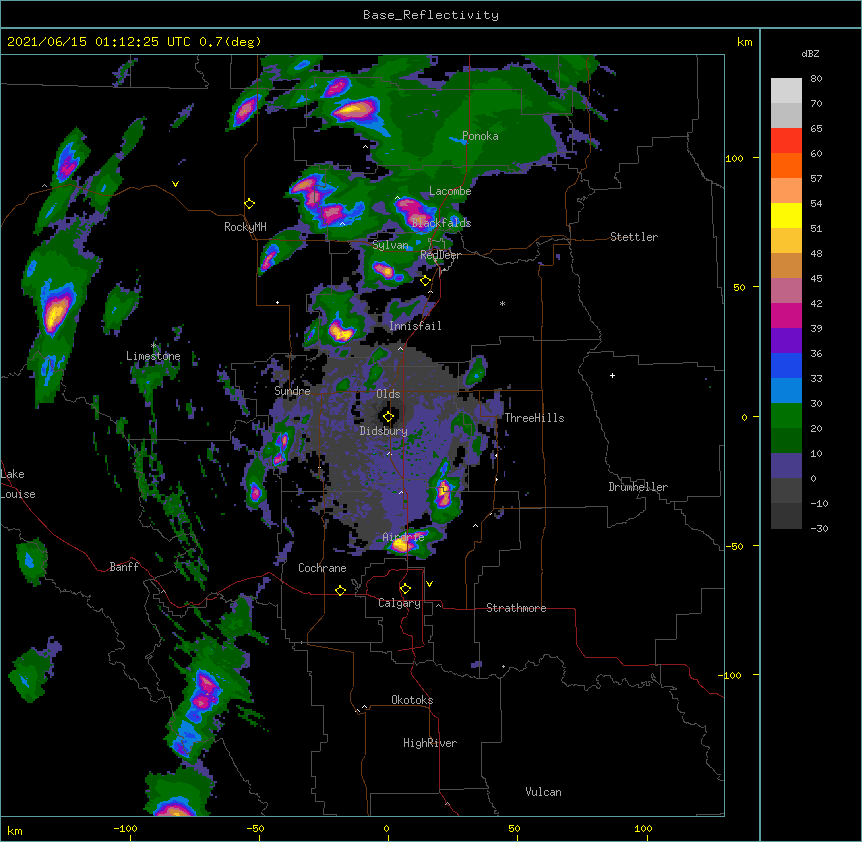This screenshot has width=862, height=842.
Task: Select the RedDeer label
Action: click(440, 255)
